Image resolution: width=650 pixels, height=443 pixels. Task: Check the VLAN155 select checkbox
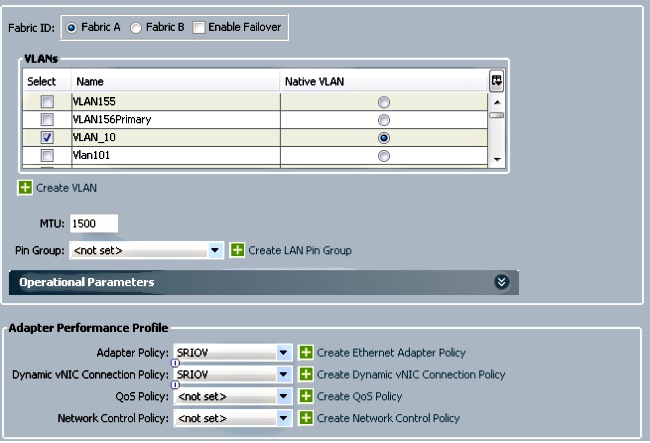pyautogui.click(x=47, y=102)
